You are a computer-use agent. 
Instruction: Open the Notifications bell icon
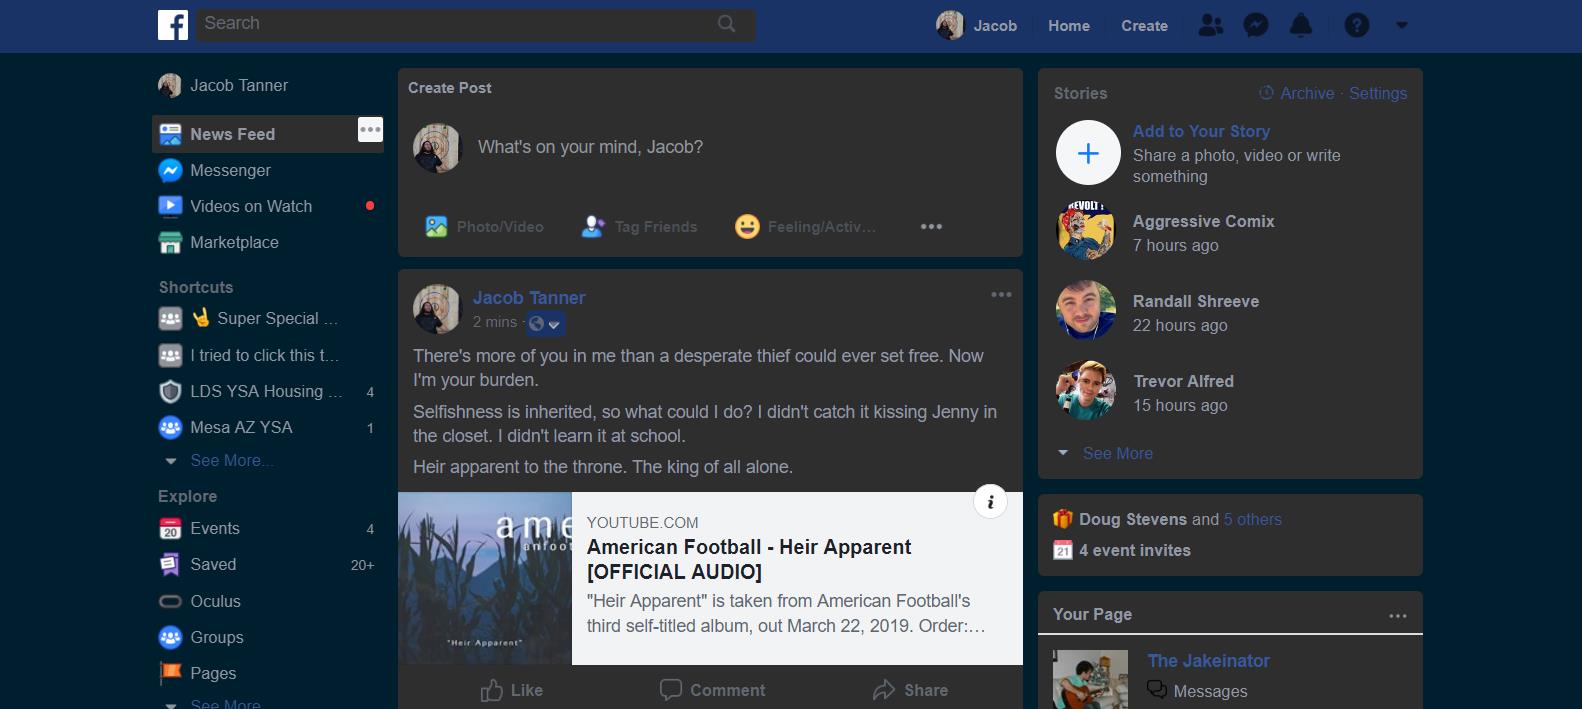pos(1301,25)
